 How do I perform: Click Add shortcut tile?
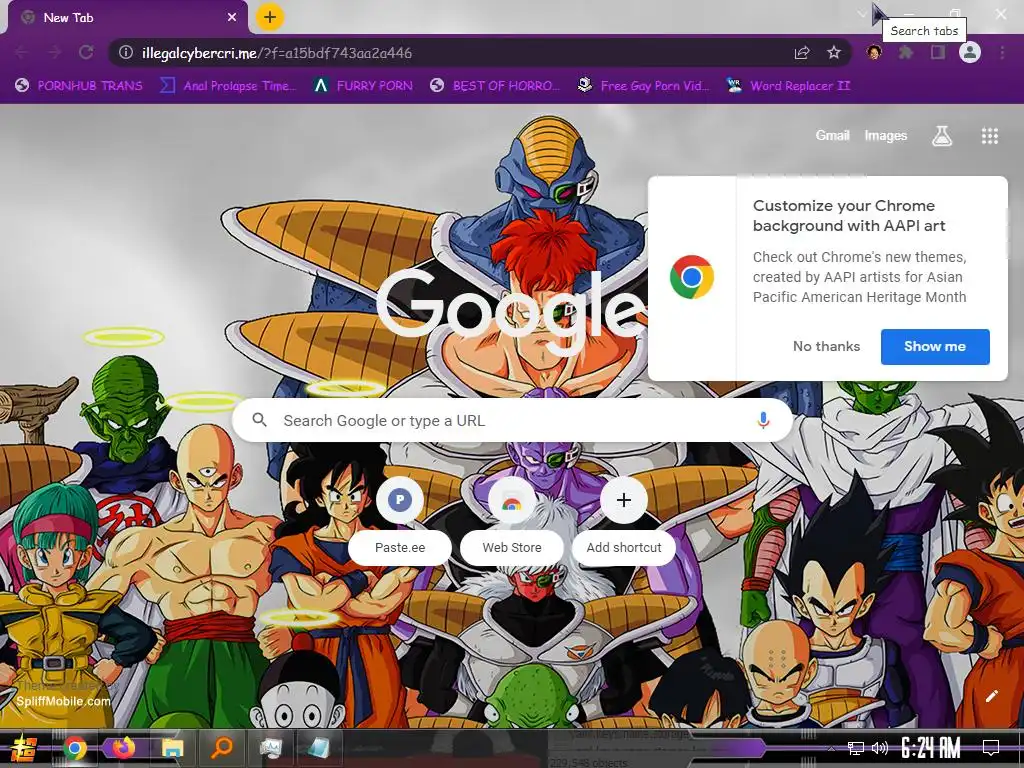click(624, 520)
